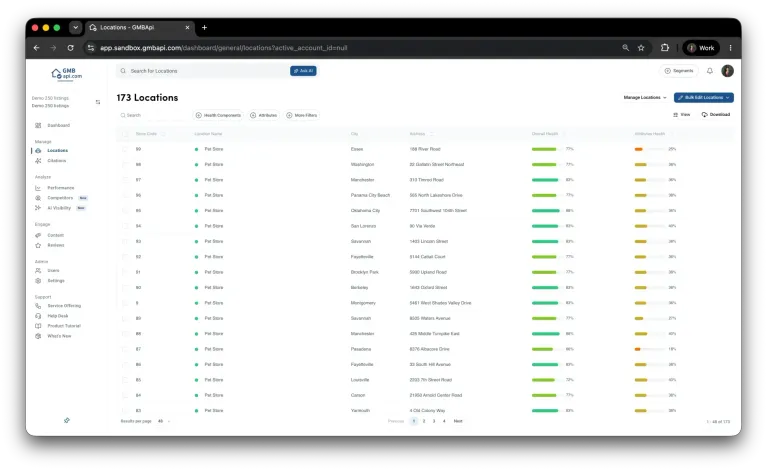Viewport: 768px width, 471px height.
Task: Open Settings in the Admin section
Action: [55, 281]
